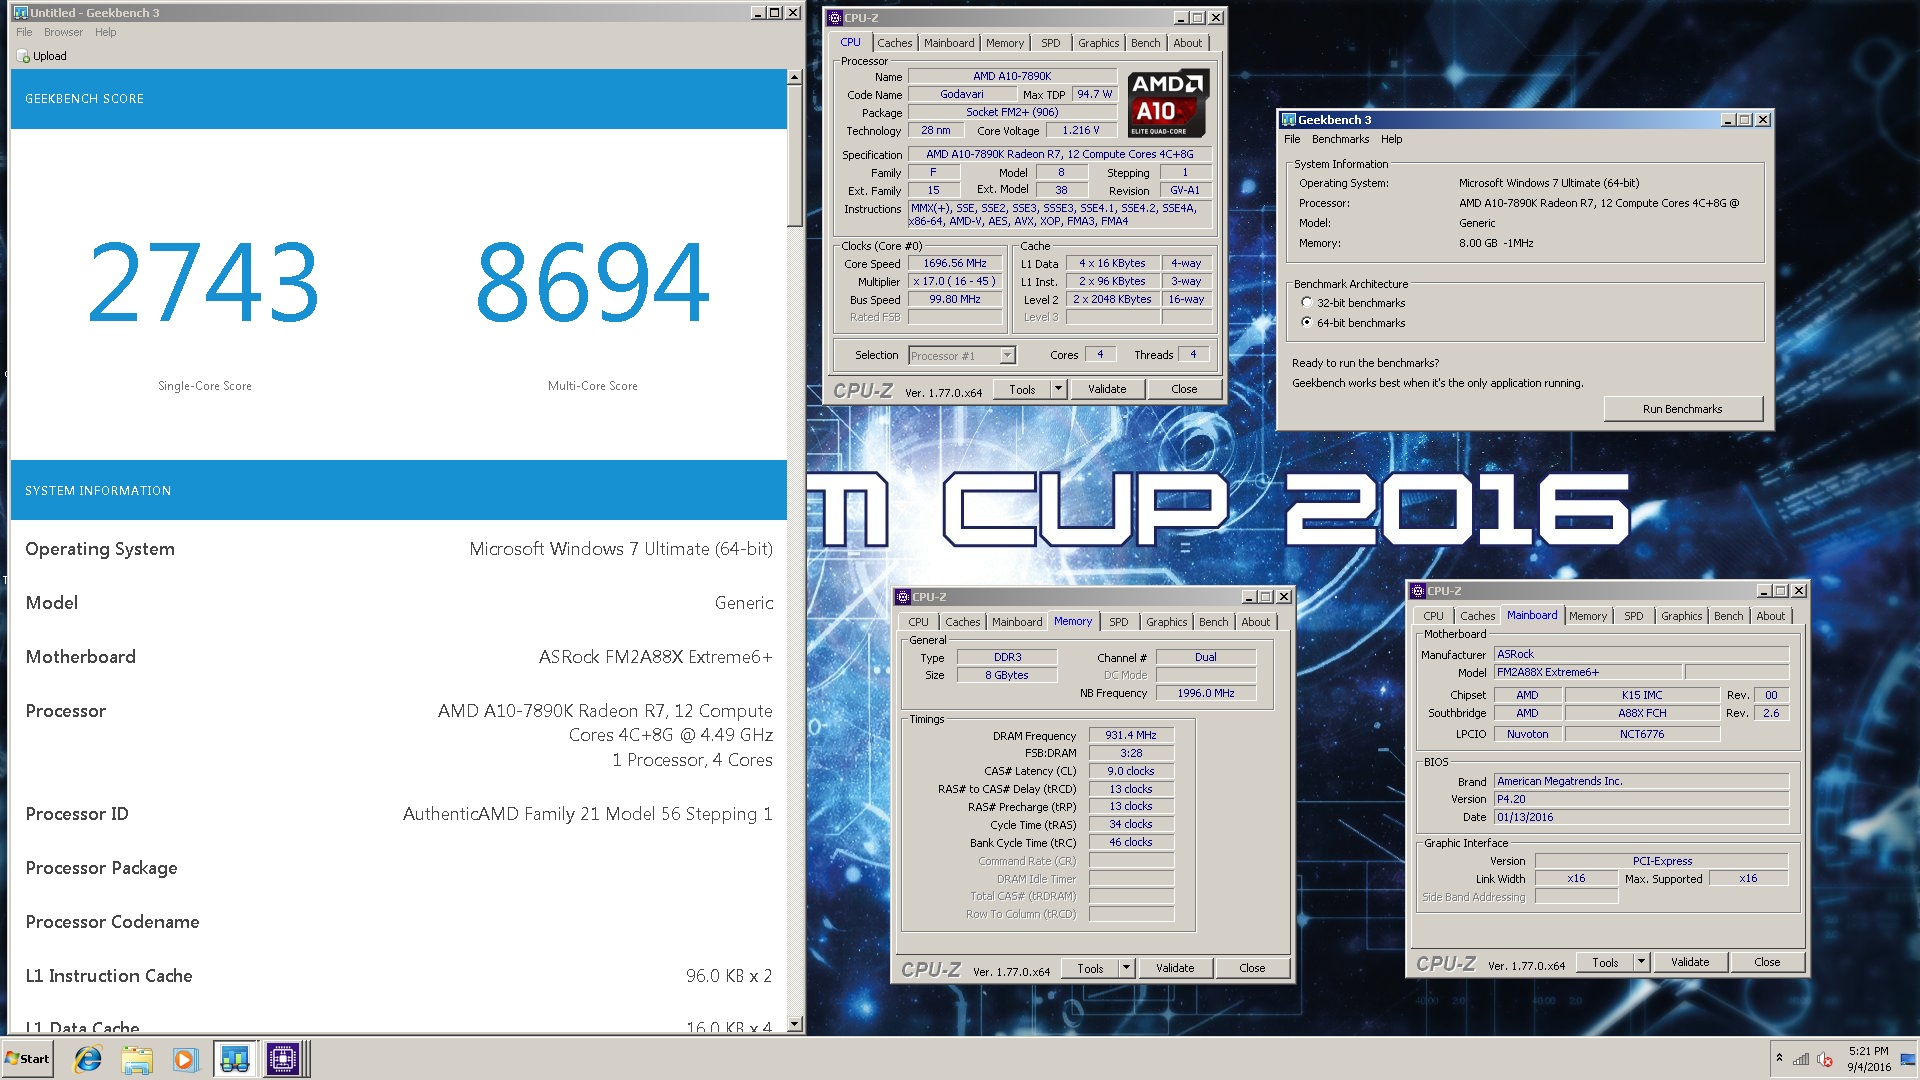Click the volume icon in system tray
This screenshot has height=1080, width=1920.
pyautogui.click(x=1825, y=1059)
